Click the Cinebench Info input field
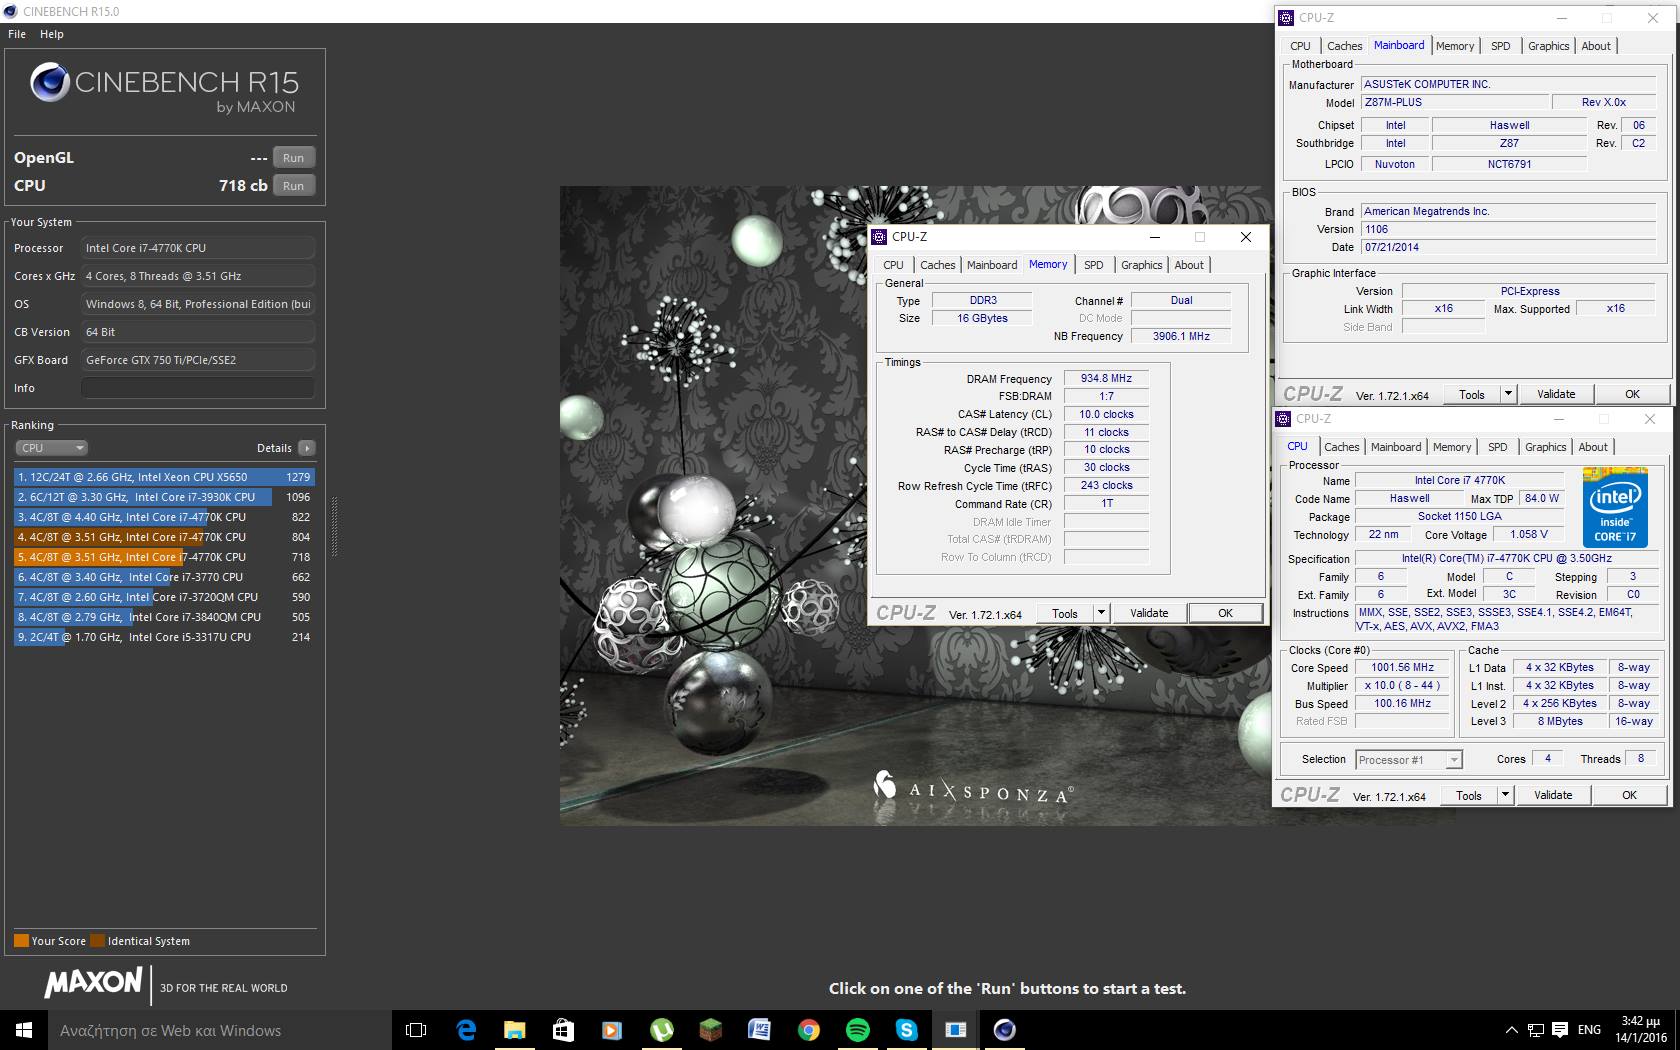1680x1050 pixels. [x=198, y=388]
